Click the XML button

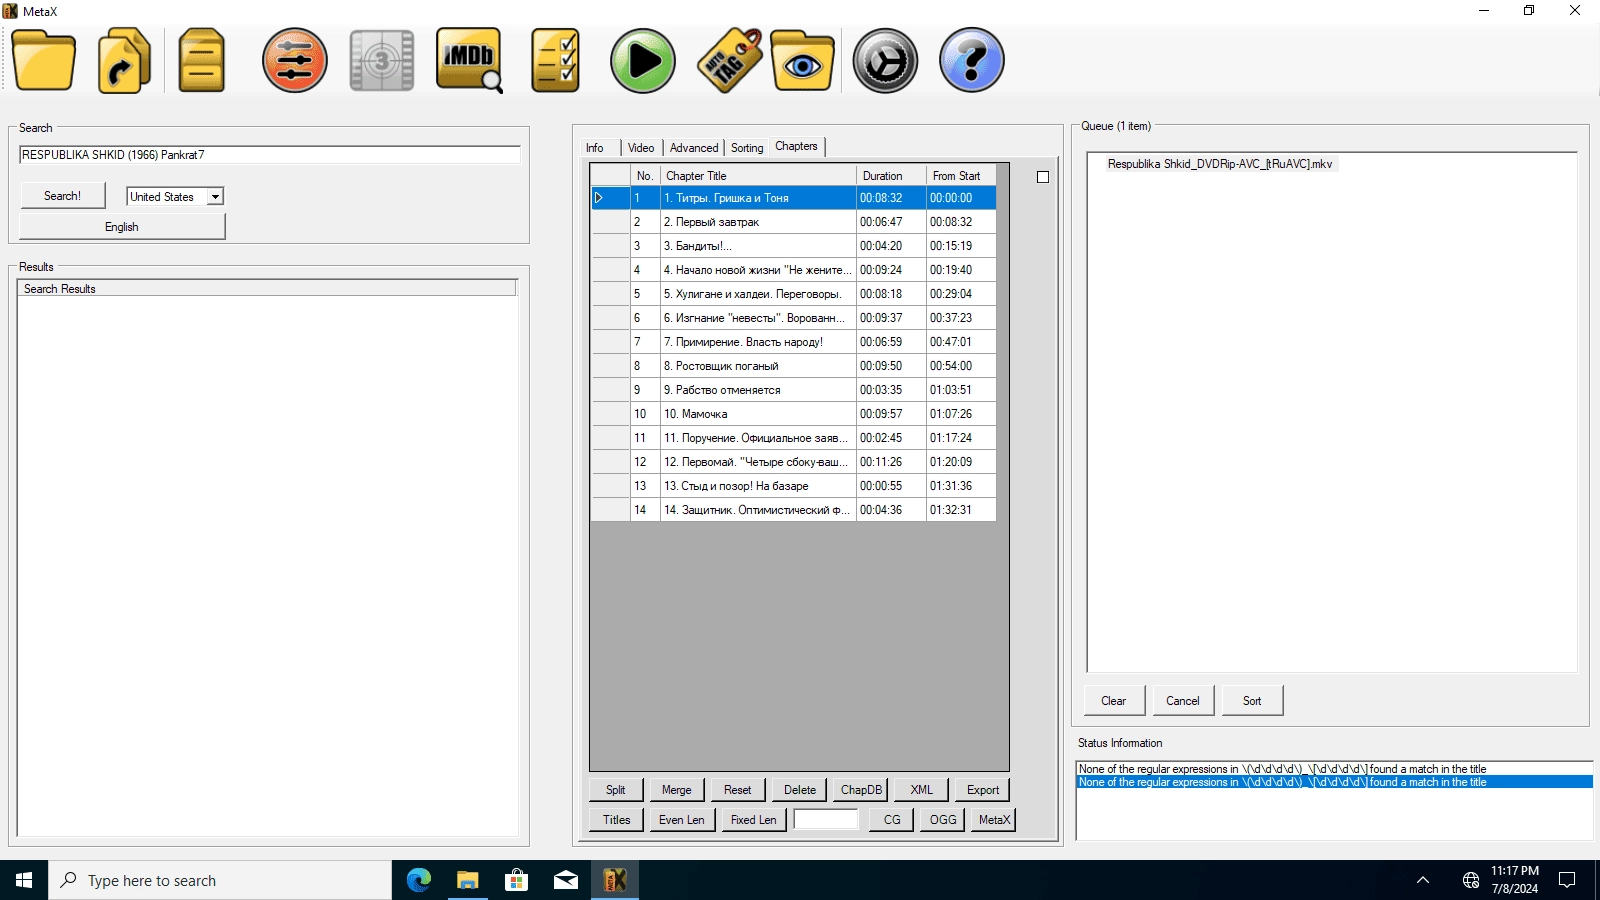922,790
